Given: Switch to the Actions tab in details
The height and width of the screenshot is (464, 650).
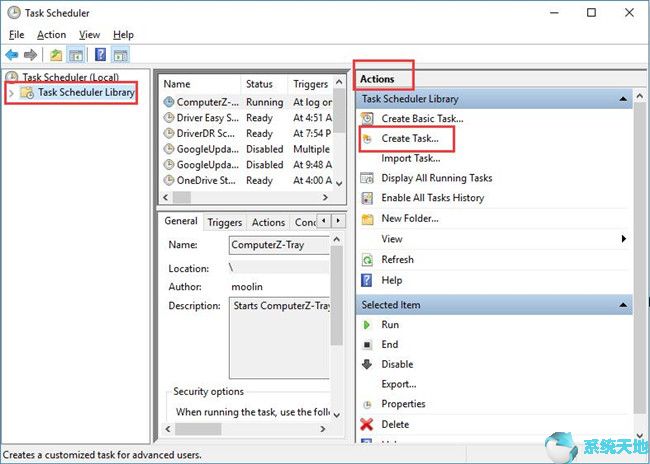Looking at the screenshot, I should 268,223.
